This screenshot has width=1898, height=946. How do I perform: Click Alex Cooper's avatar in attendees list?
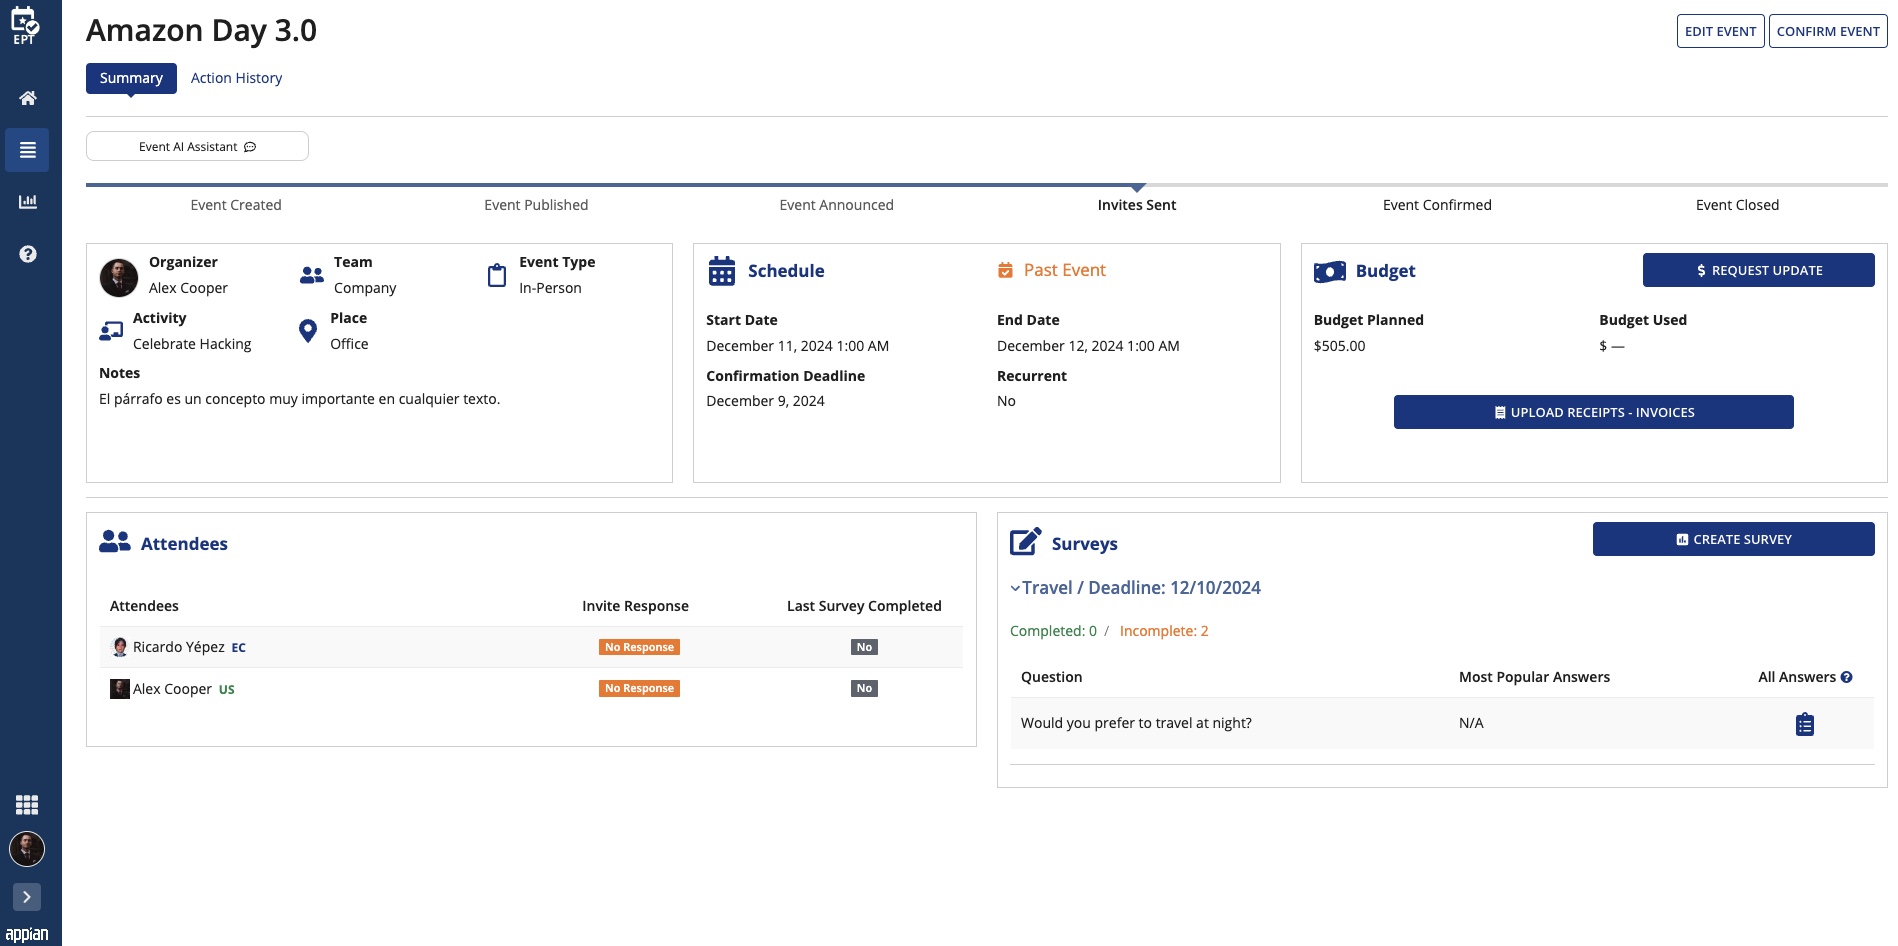pyautogui.click(x=120, y=689)
